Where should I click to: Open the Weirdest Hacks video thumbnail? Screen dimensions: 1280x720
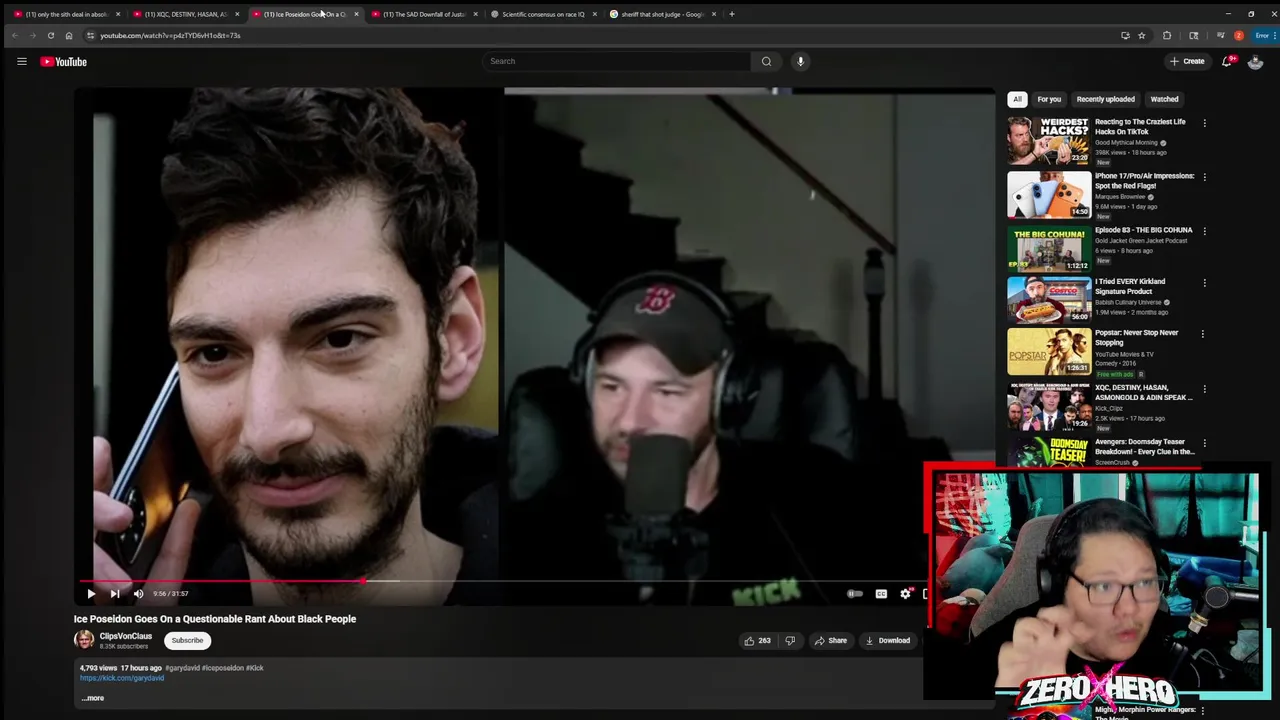pyautogui.click(x=1049, y=140)
